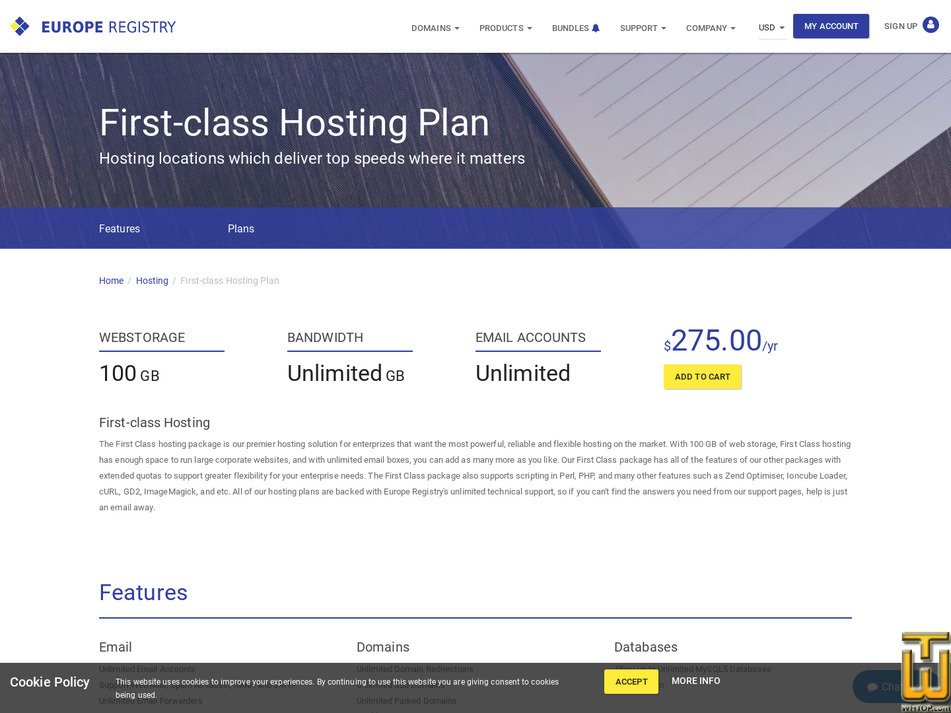Screen dimensions: 951x713
Task: Go to Home breadcrumb link
Action: point(111,281)
